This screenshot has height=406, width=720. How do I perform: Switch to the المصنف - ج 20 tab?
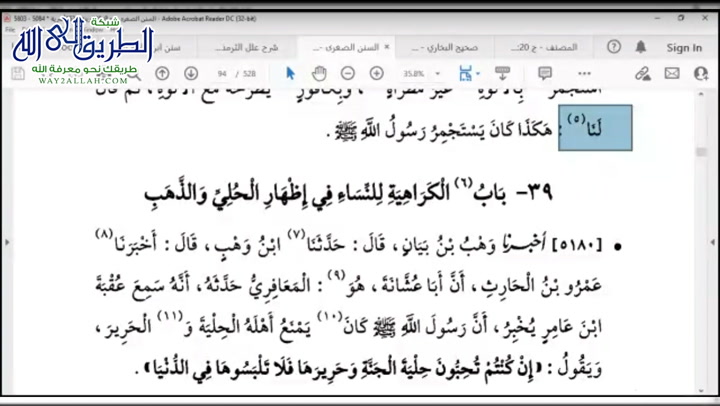[544, 47]
